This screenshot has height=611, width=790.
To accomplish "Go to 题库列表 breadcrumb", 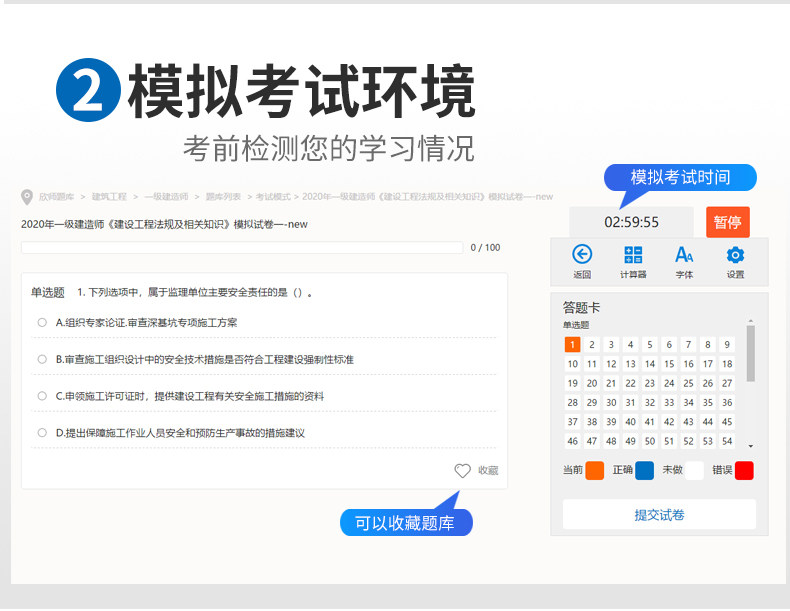I will [x=223, y=196].
